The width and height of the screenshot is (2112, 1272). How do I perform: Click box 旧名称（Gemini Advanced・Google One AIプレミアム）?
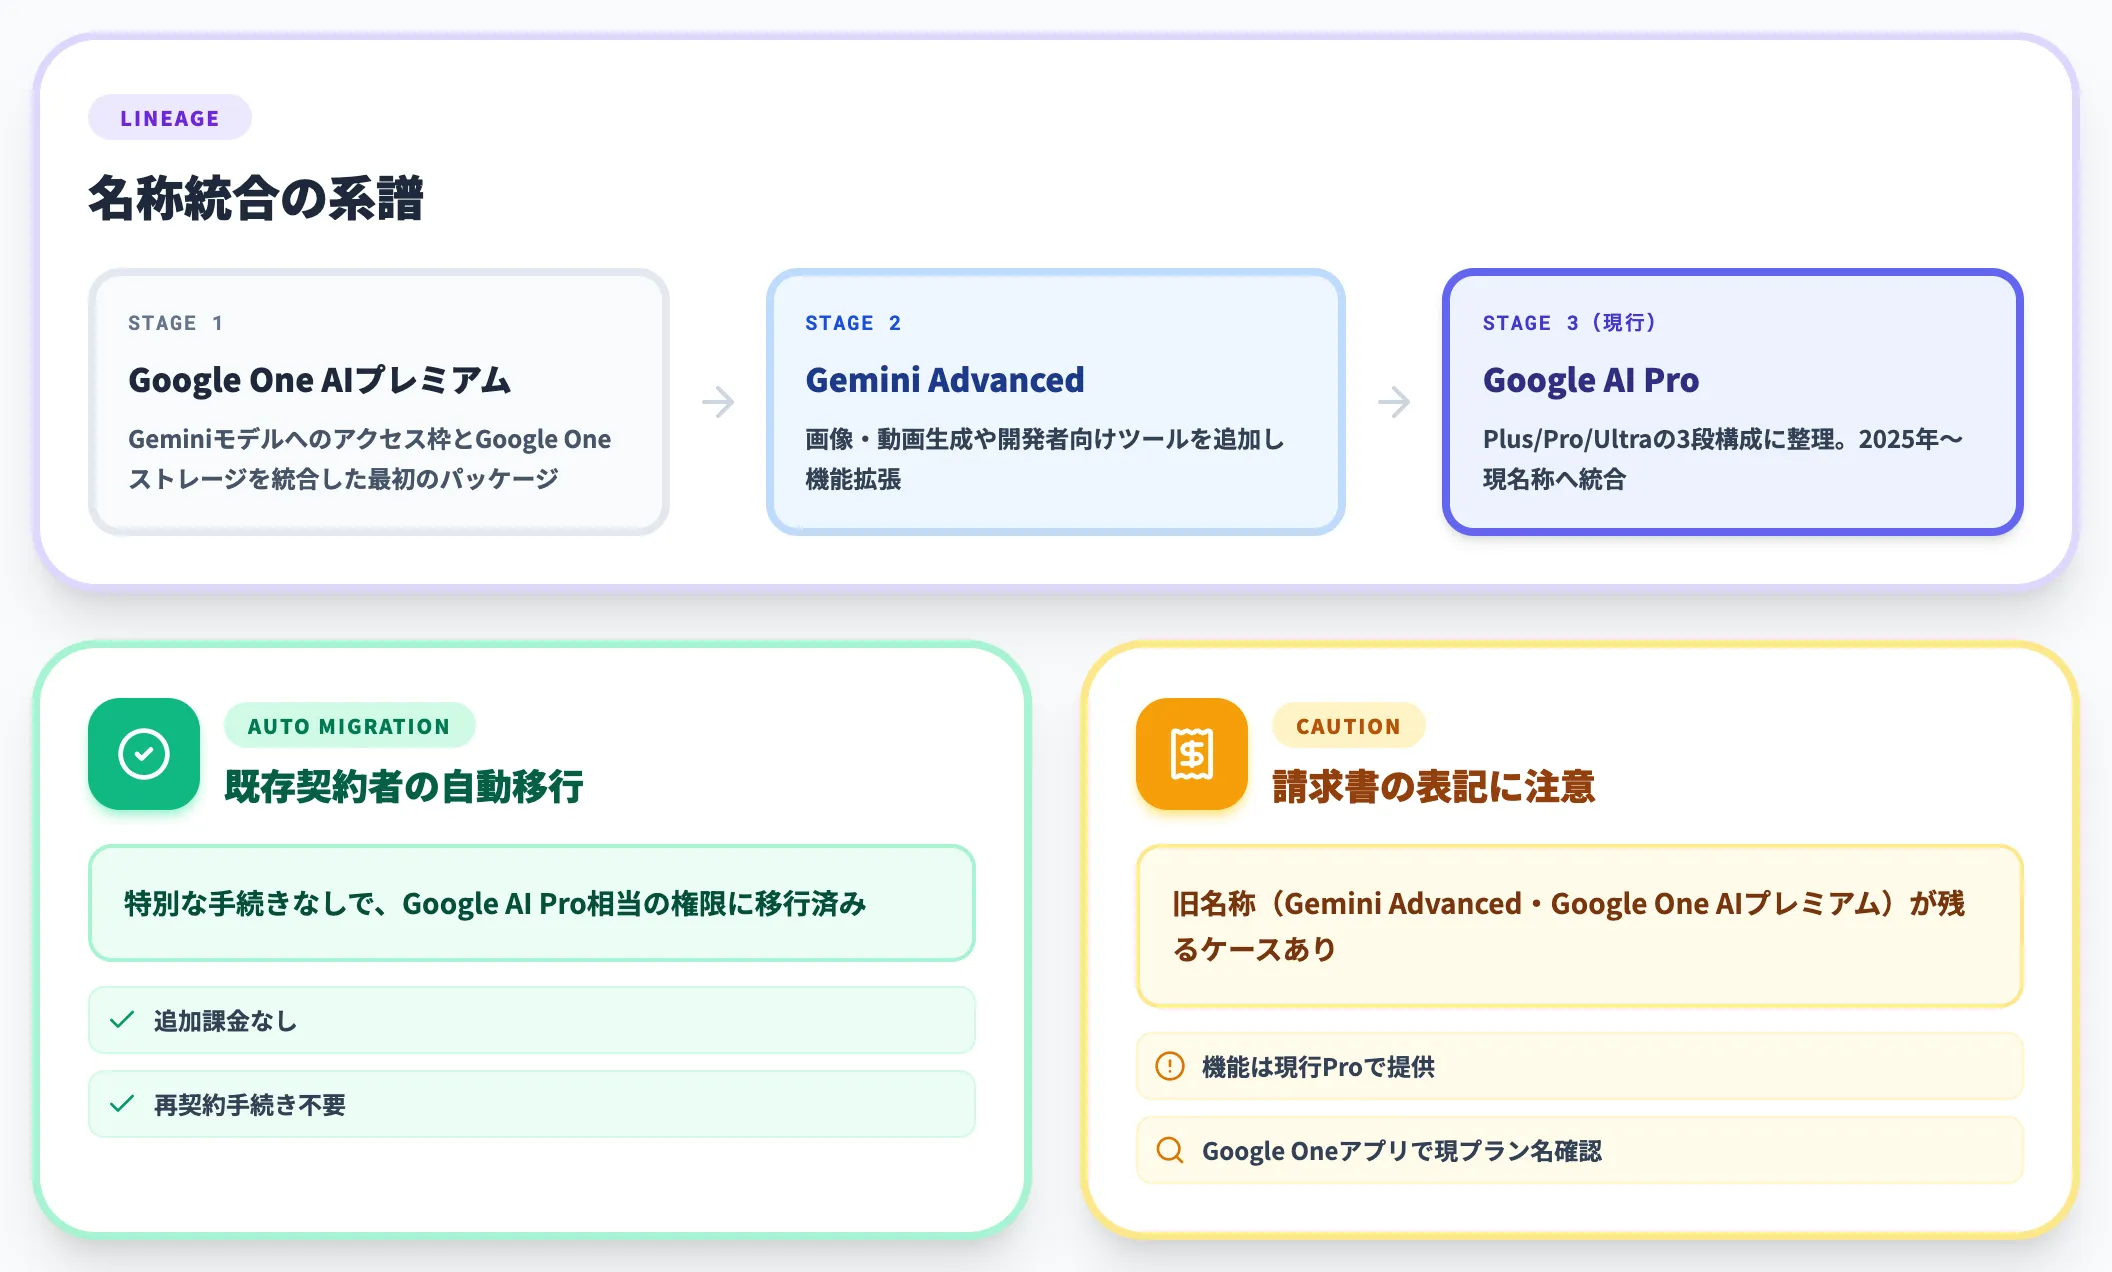pos(1580,926)
